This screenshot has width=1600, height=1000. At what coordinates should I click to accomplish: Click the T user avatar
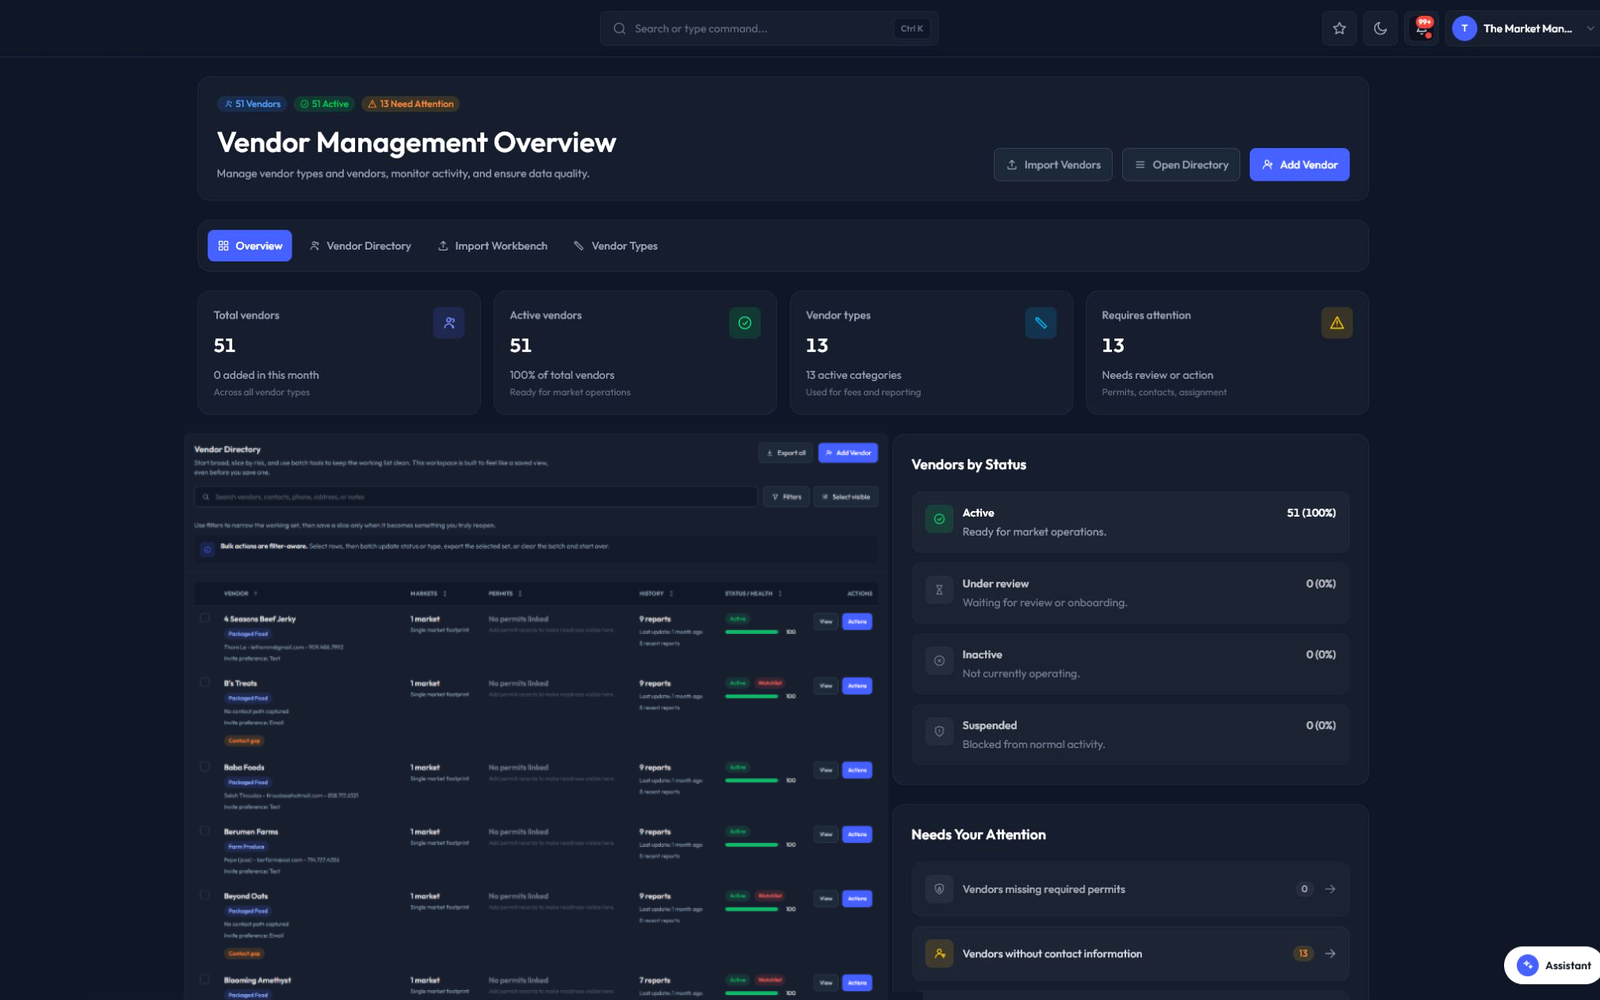(x=1464, y=28)
